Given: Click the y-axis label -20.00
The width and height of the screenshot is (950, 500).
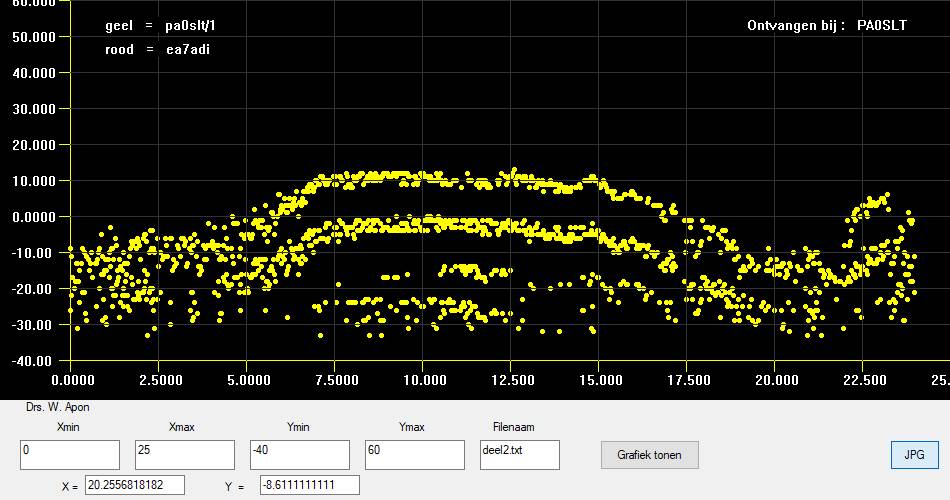Looking at the screenshot, I should click(33, 289).
